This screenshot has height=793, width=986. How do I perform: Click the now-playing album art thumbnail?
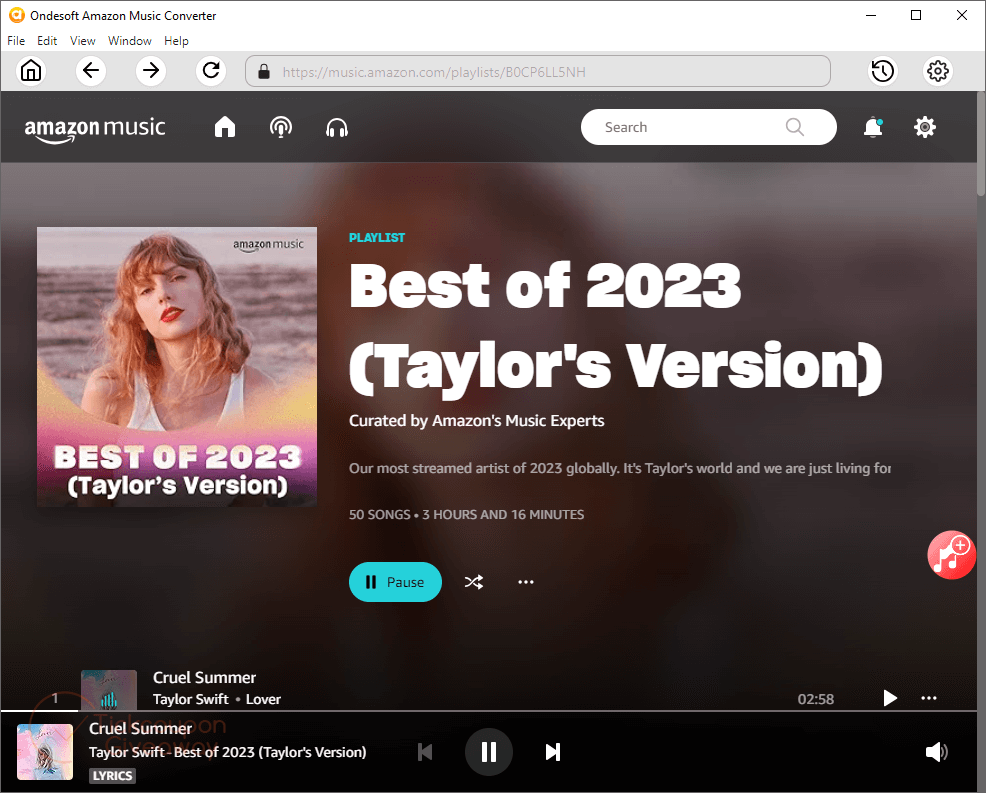(x=45, y=752)
